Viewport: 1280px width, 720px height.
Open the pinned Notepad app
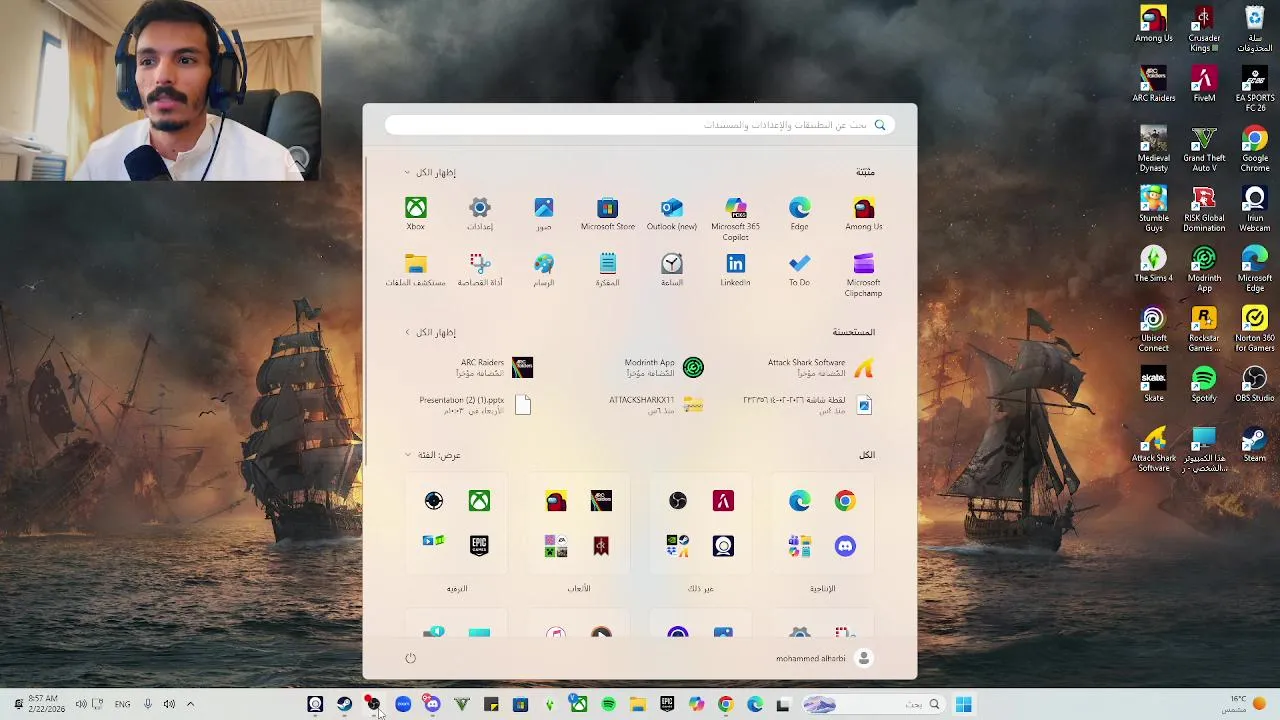coord(608,269)
